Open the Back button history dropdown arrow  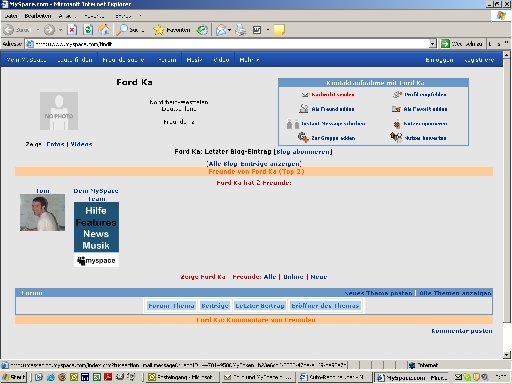tap(38, 30)
